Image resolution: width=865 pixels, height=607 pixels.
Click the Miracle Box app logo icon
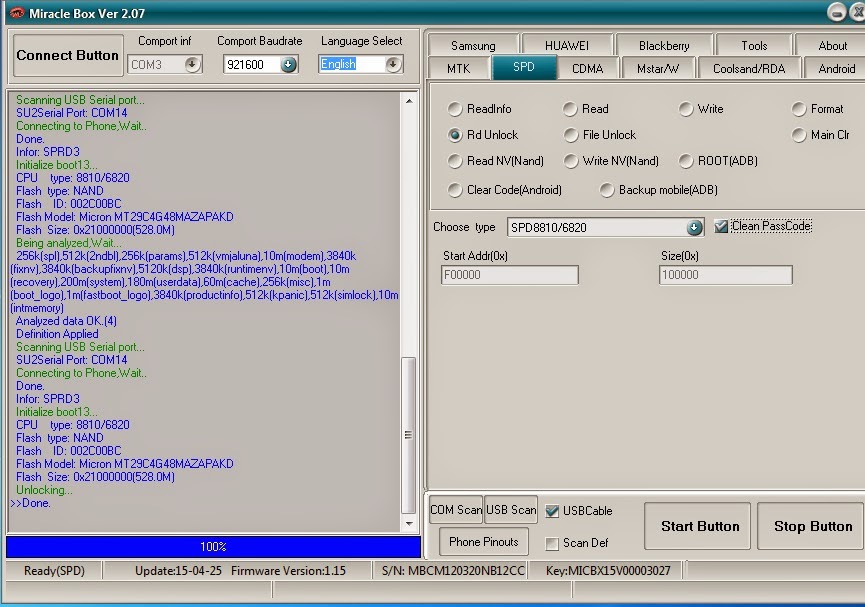pos(17,13)
